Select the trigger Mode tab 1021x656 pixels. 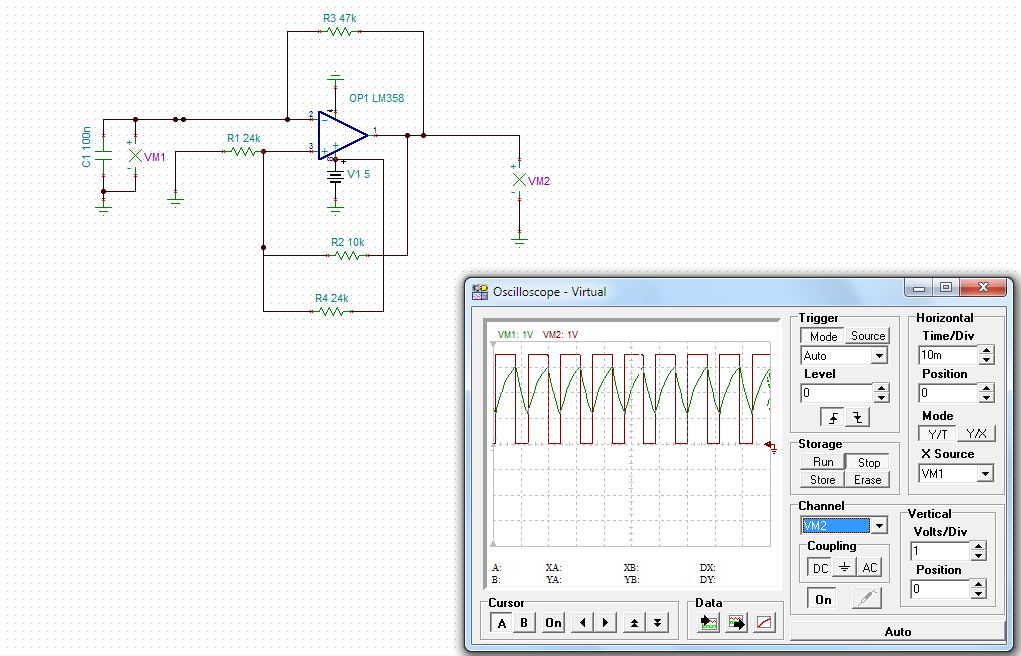click(823, 336)
